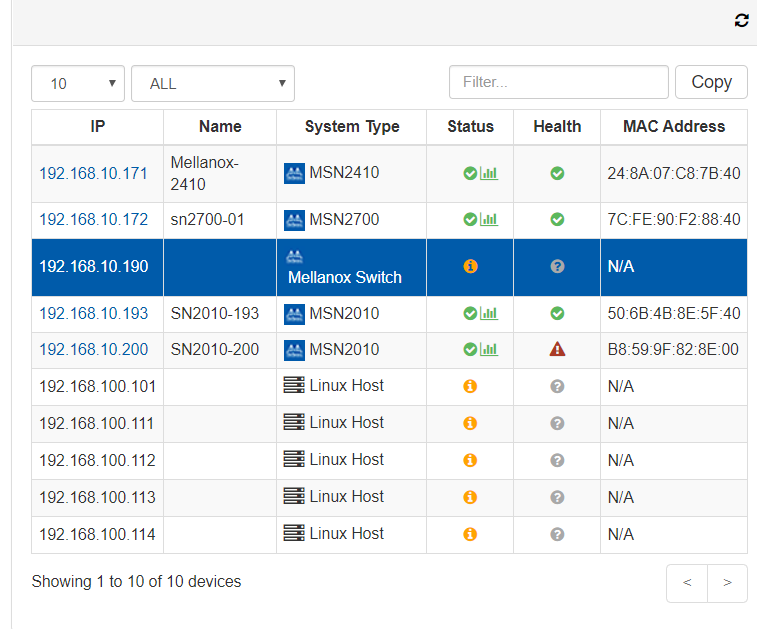The height and width of the screenshot is (629, 757).
Task: Select MAC address 50:6B:4B:8E:5F:40
Action: tap(673, 314)
